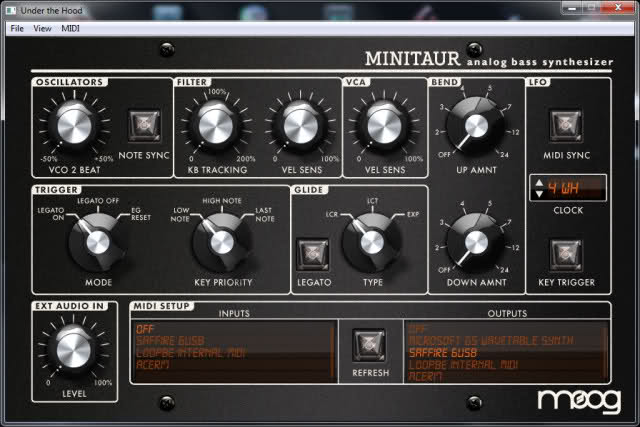The width and height of the screenshot is (640, 427).
Task: Click the EG RESET mode label
Action: point(141,214)
